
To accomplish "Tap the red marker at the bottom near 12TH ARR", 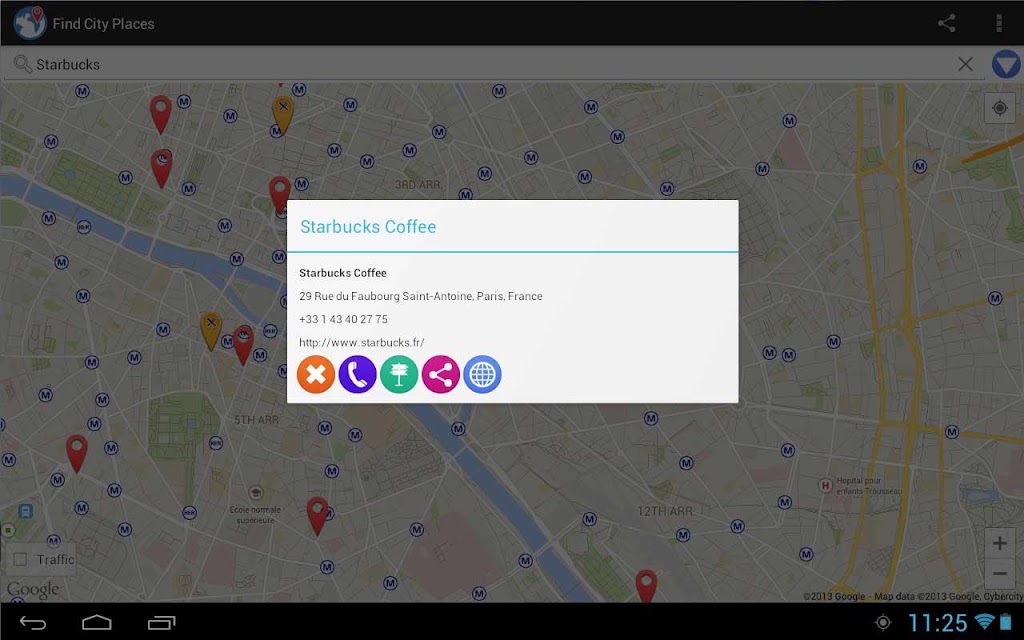I will coord(646,586).
